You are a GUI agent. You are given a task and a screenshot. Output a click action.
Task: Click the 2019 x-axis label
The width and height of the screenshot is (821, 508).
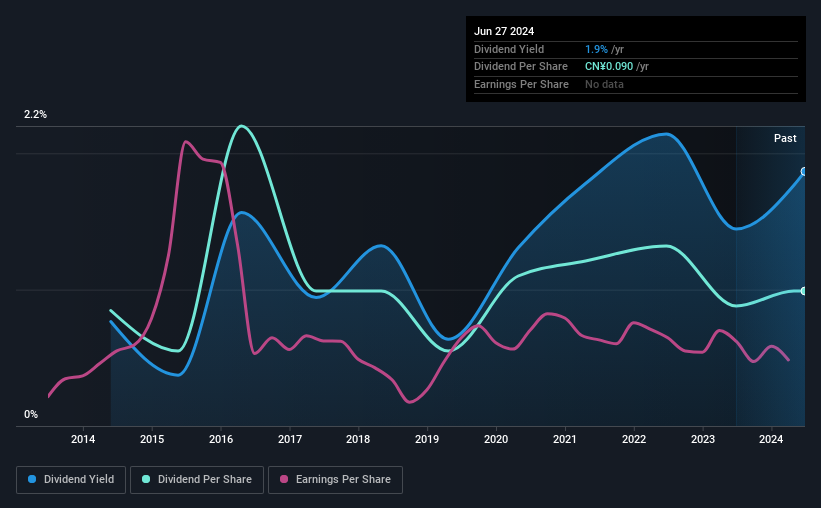(427, 439)
